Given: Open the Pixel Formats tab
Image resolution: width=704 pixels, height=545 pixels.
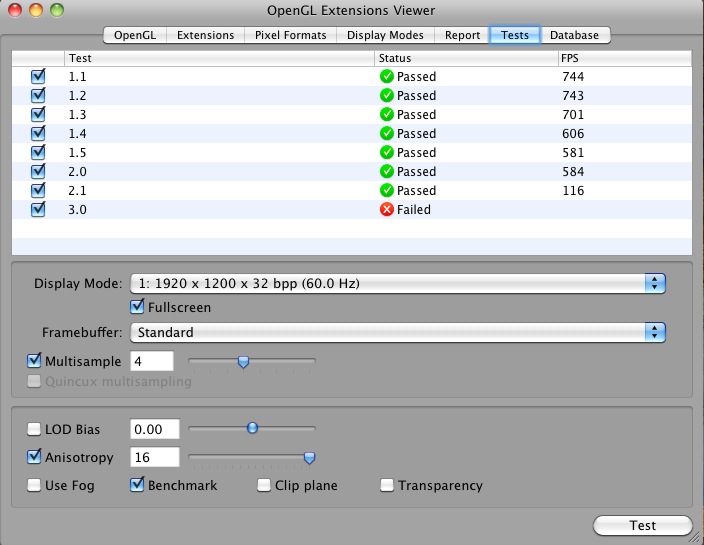Looking at the screenshot, I should pyautogui.click(x=290, y=35).
